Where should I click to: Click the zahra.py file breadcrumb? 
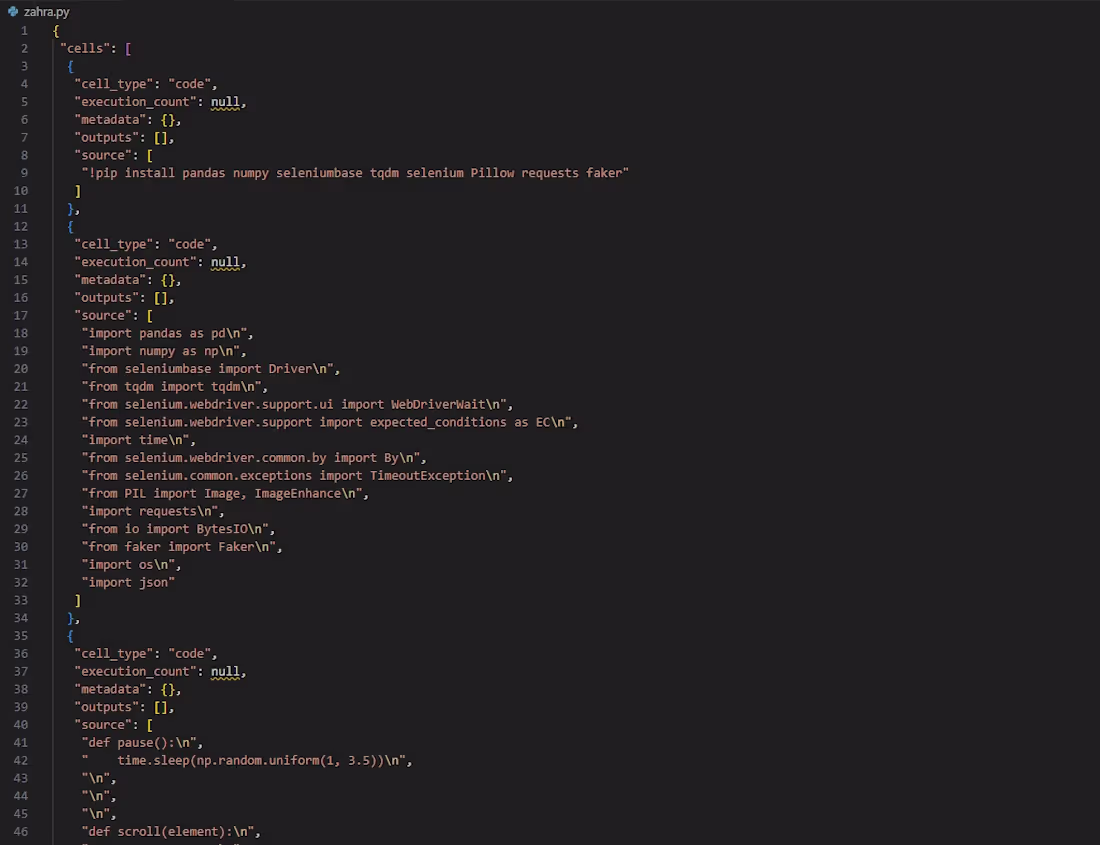pos(46,12)
